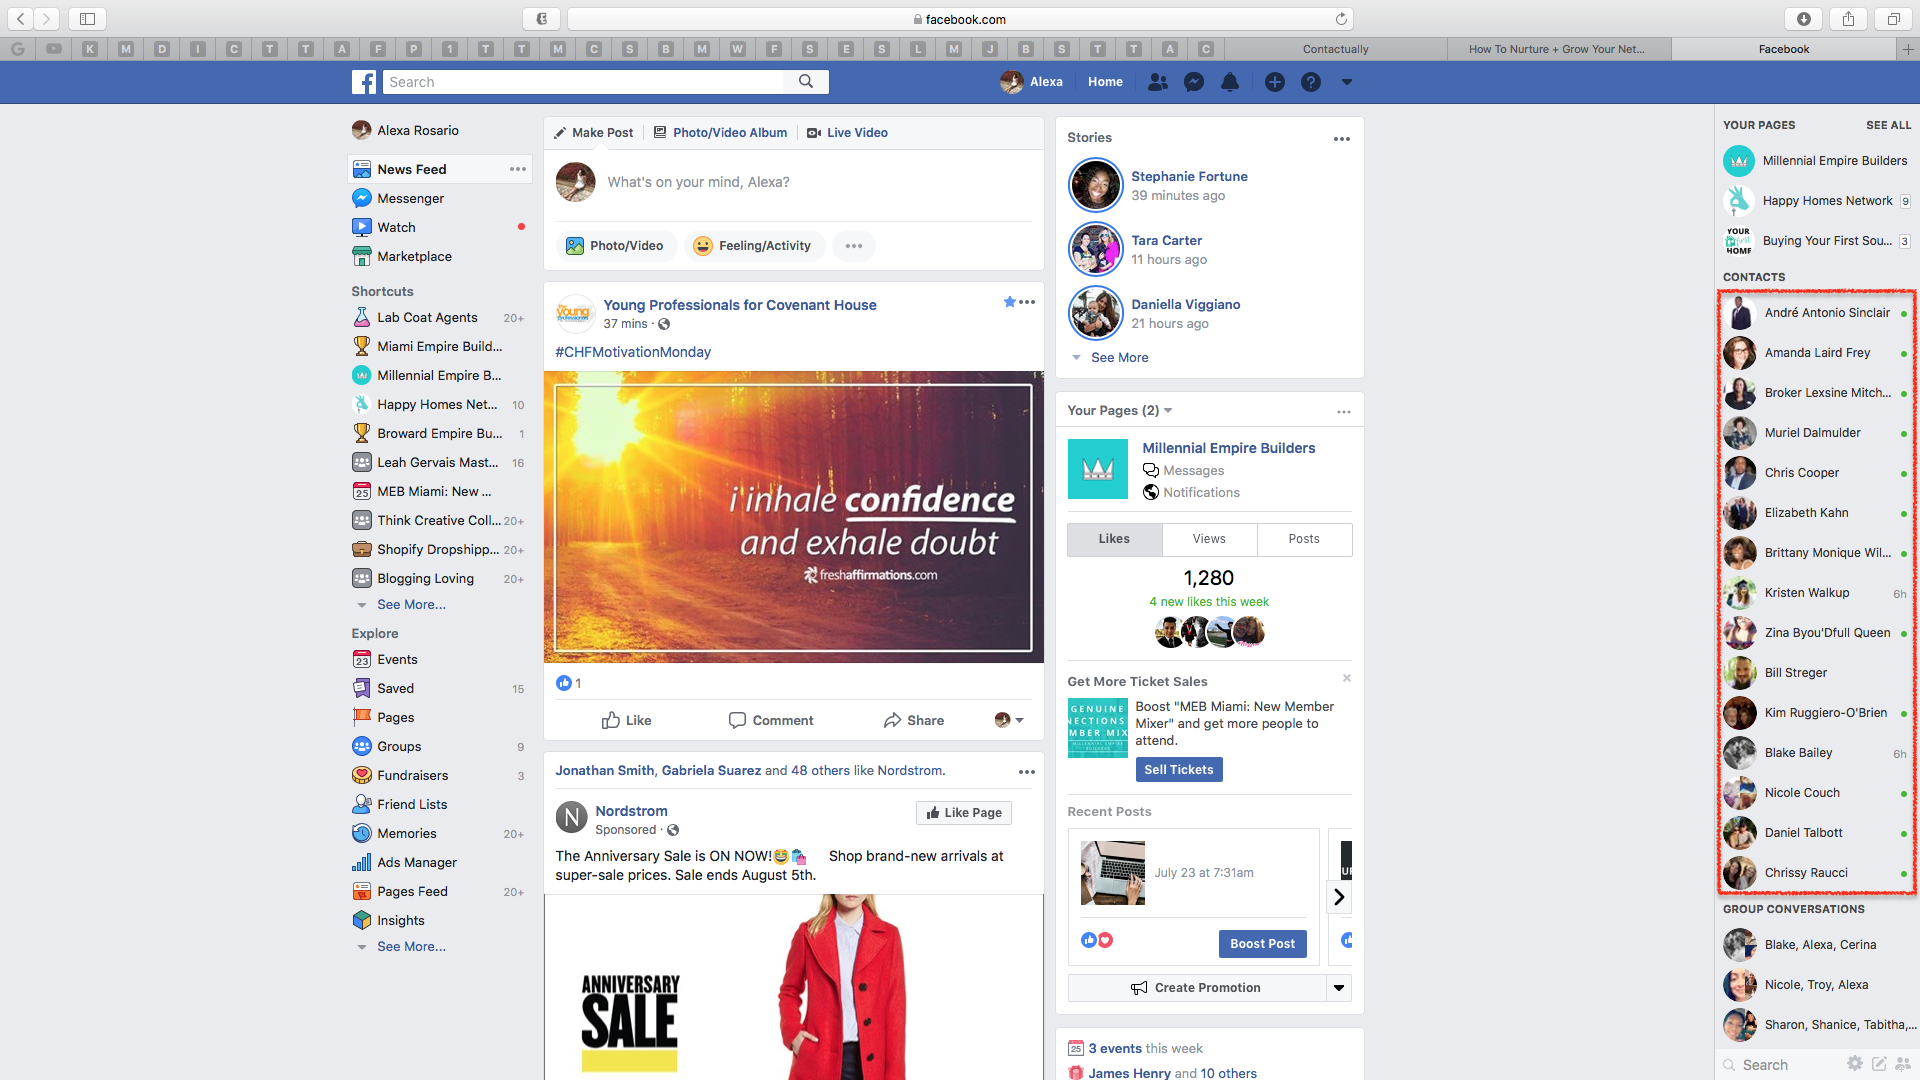Viewport: 1920px width, 1080px height.
Task: Open Stephanie Fortune's story thumbnail
Action: coord(1095,186)
